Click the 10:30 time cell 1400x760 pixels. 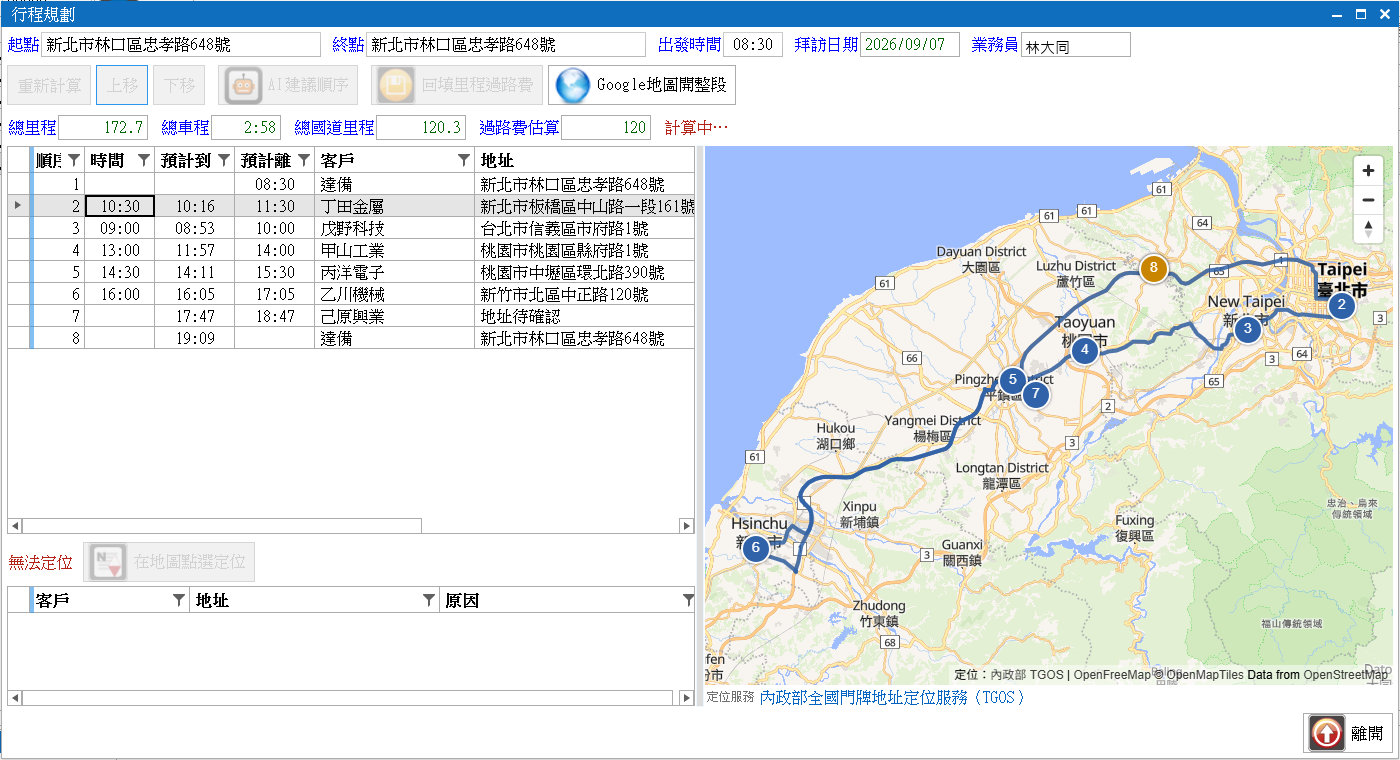click(x=120, y=206)
